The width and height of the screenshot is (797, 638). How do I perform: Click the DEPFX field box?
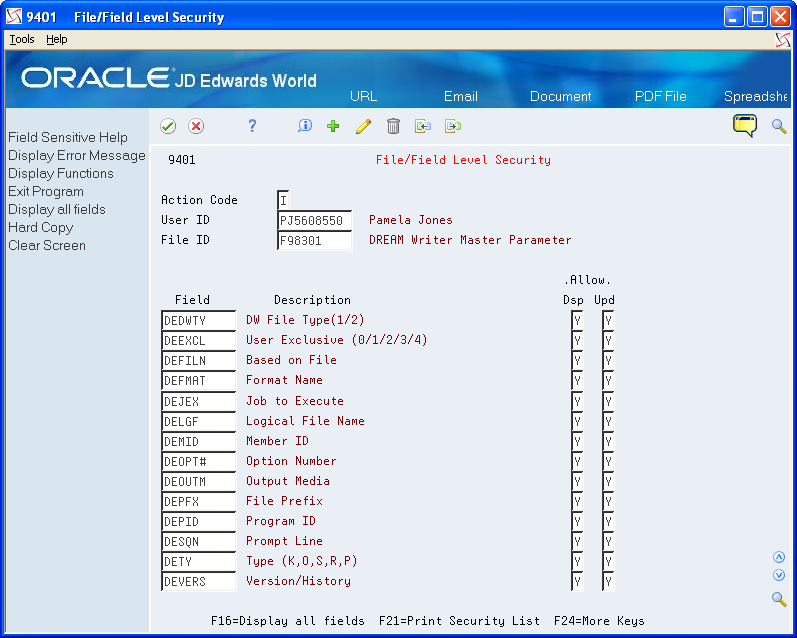point(199,502)
